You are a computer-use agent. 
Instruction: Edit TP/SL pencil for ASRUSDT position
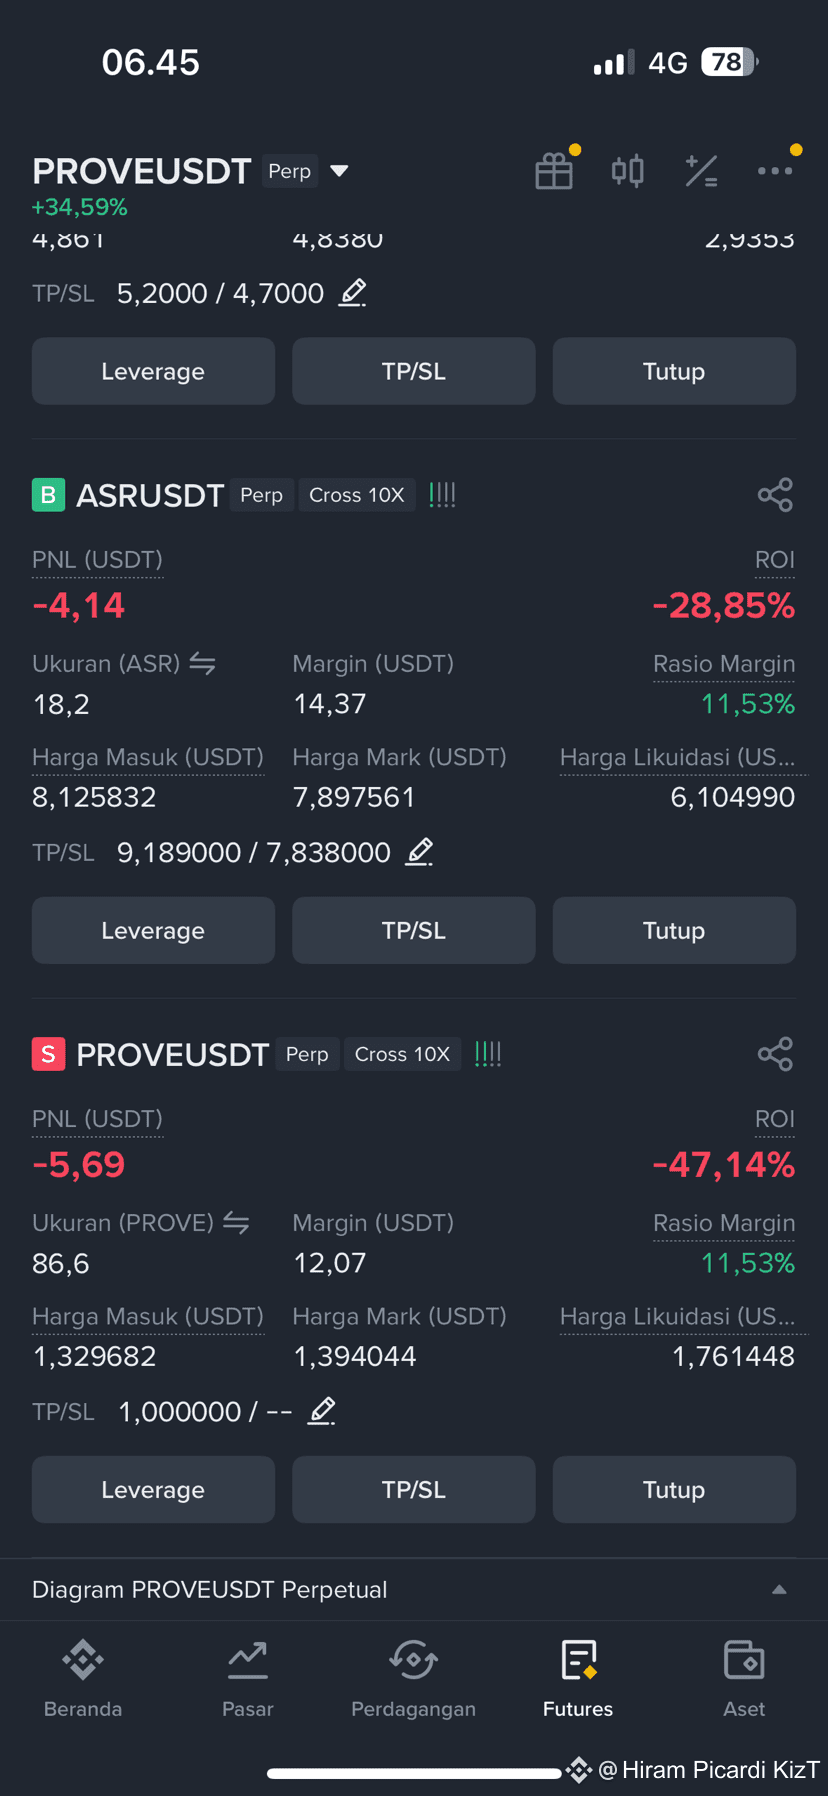[419, 852]
